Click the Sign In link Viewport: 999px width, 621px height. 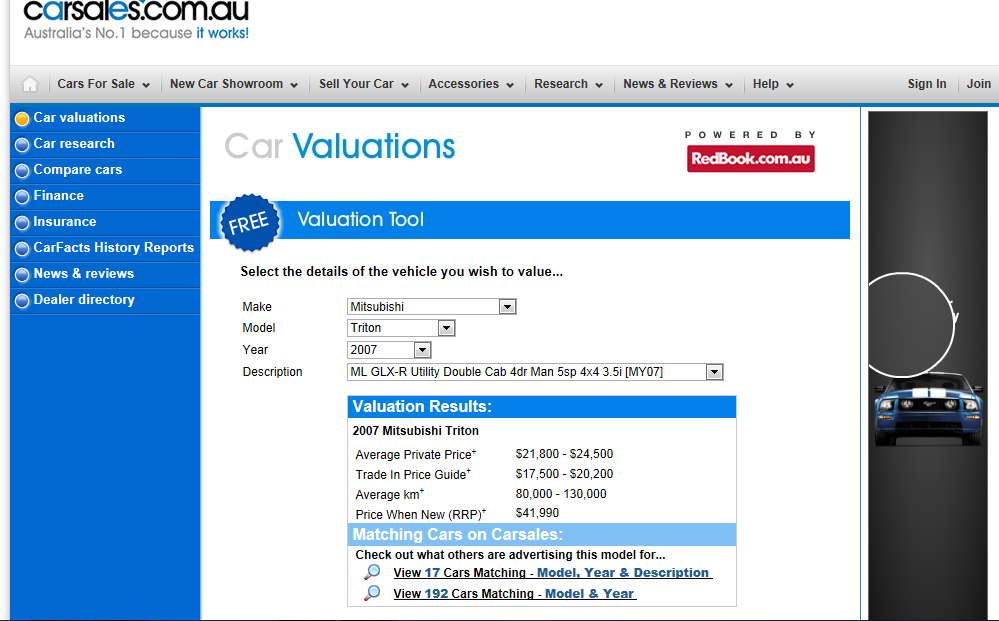point(926,85)
